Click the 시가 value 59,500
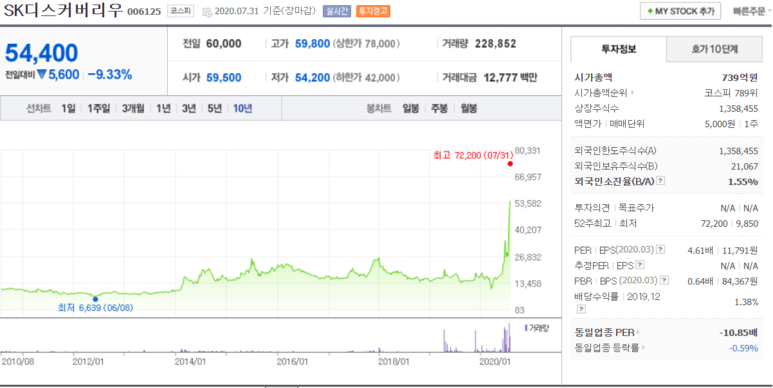Image resolution: width=773 pixels, height=388 pixels. point(224,77)
